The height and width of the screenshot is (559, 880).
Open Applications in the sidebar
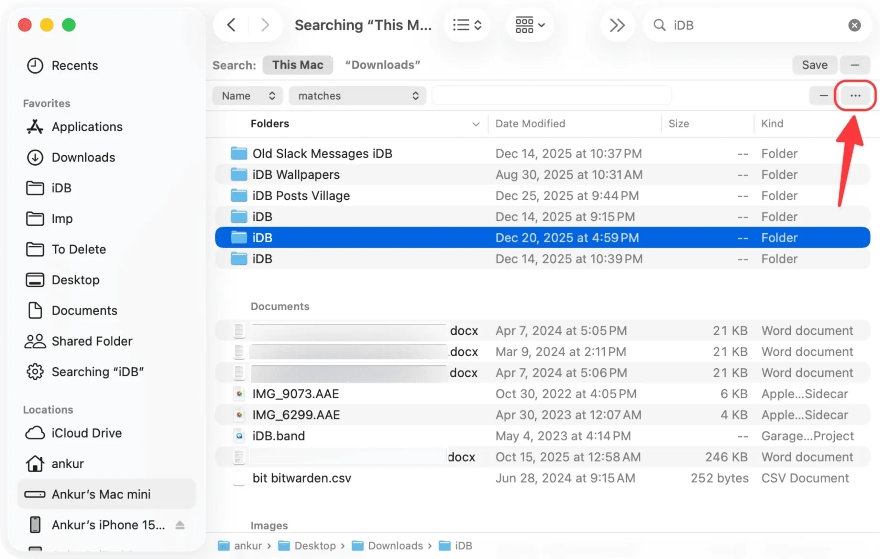point(107,127)
